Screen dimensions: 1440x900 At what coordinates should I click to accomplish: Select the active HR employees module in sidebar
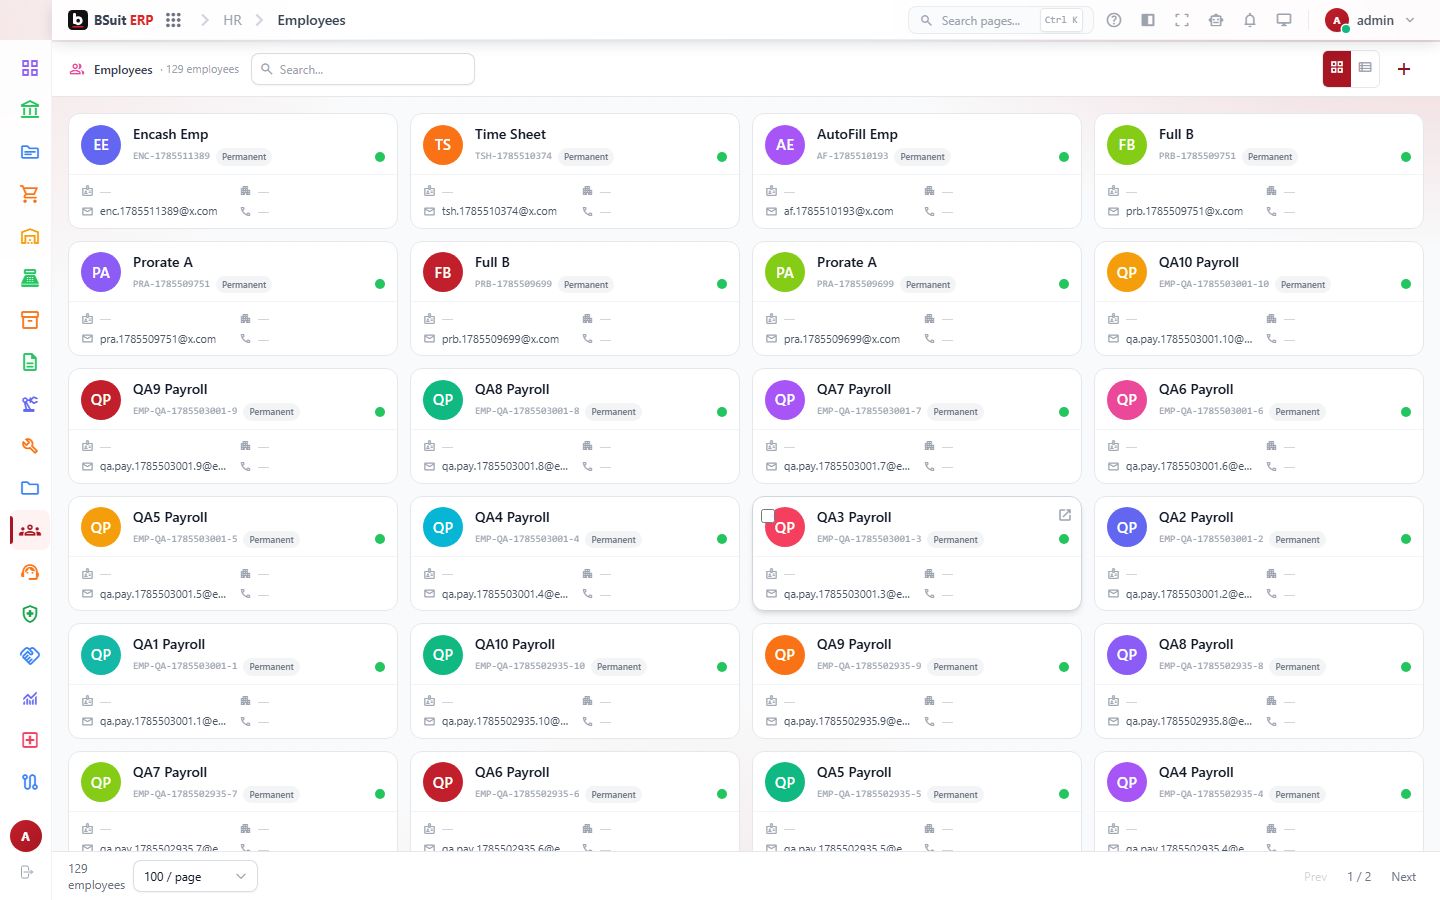(30, 530)
